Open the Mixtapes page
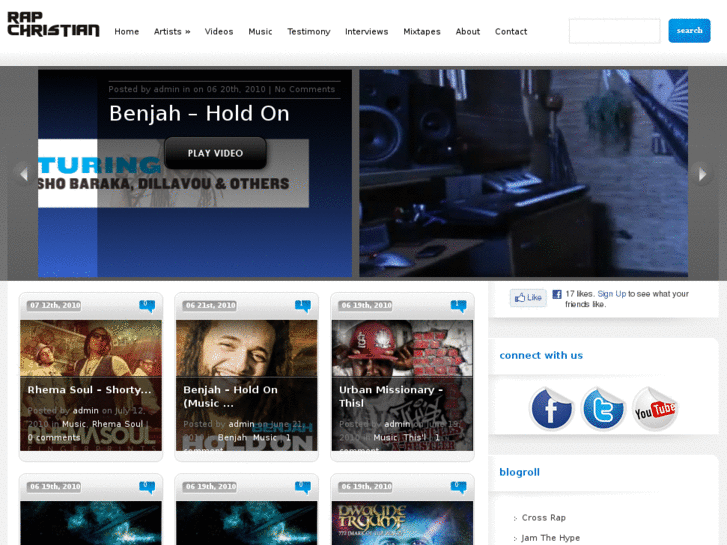Viewport: 727px width, 545px height. tap(422, 32)
